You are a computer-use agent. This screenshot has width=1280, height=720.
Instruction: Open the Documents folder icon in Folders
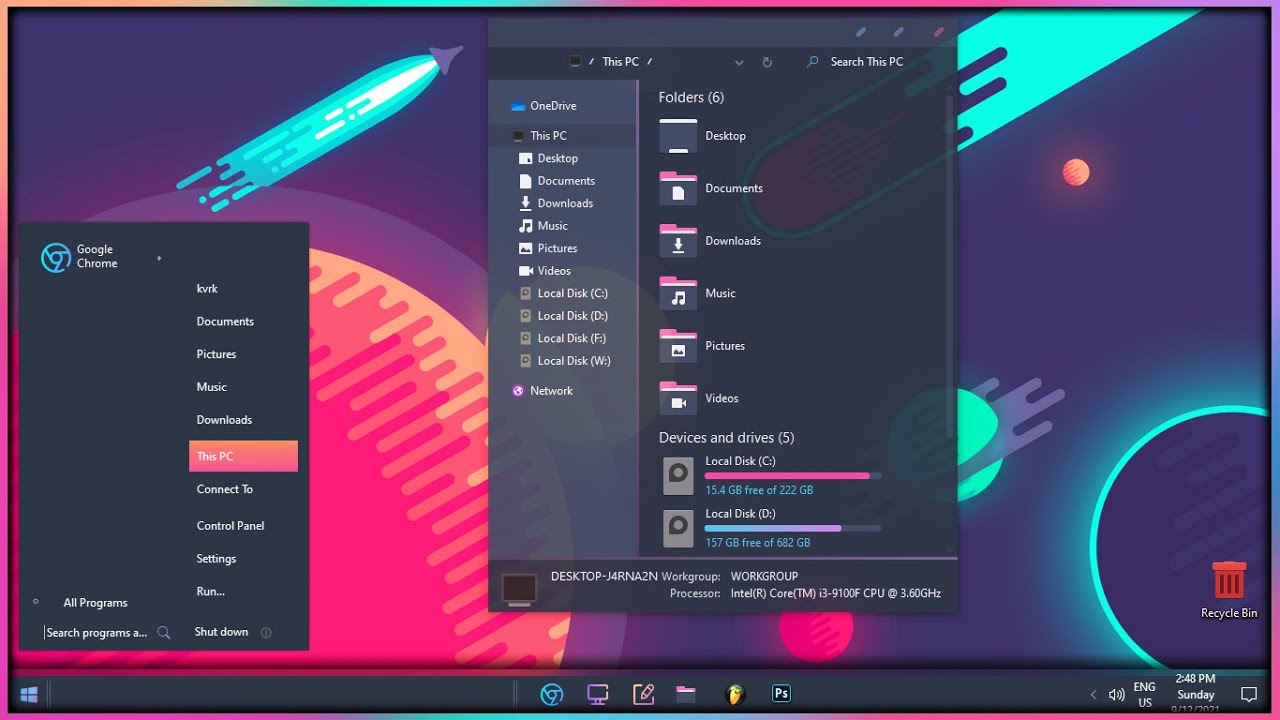(x=678, y=188)
